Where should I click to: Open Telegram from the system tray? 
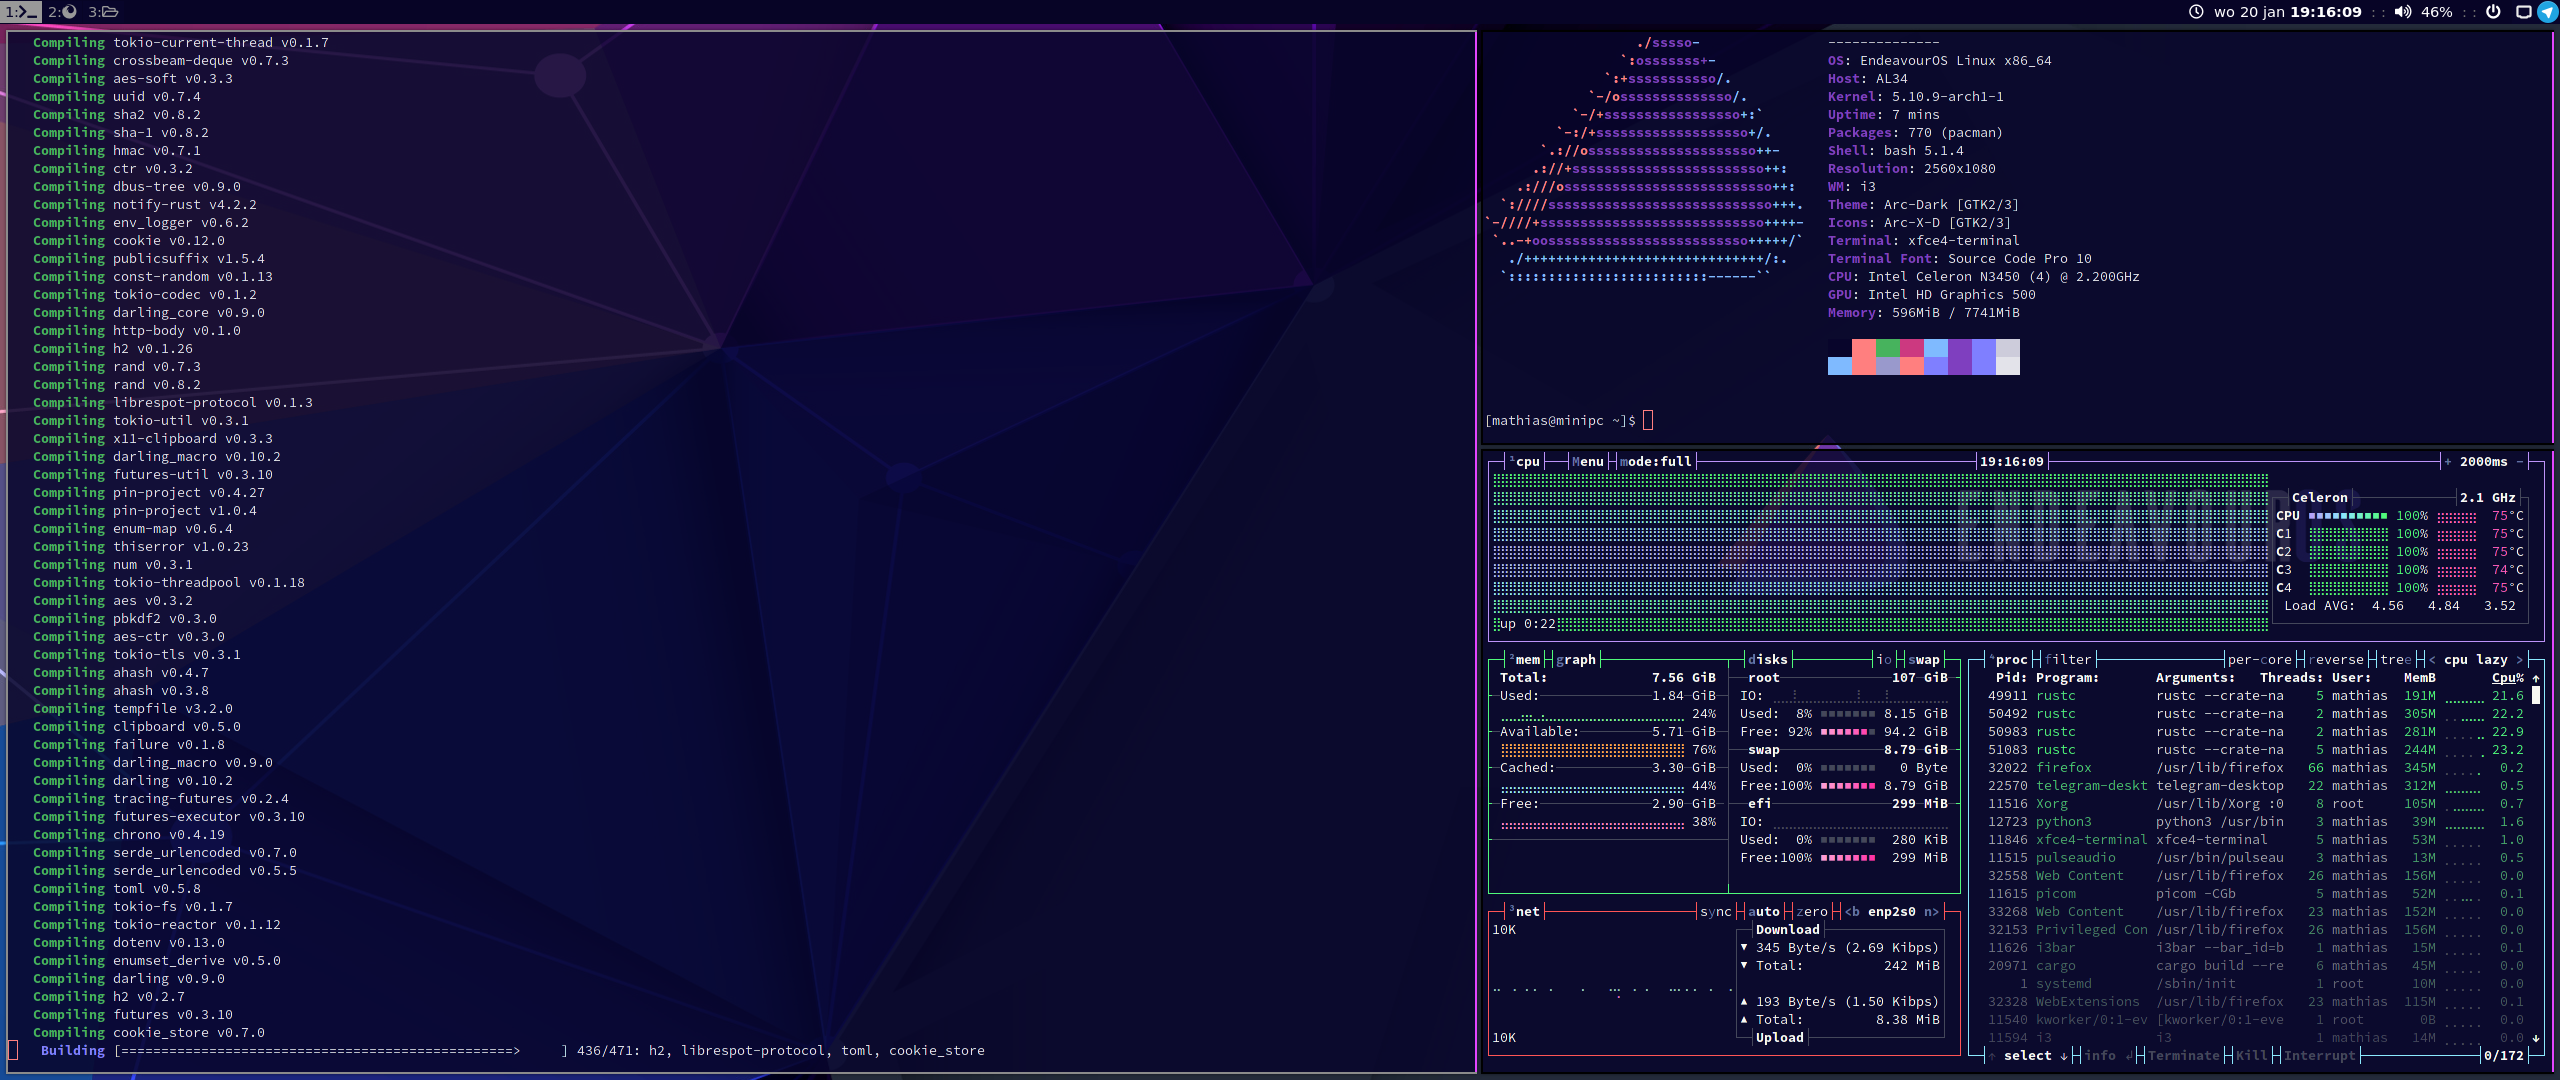[x=2546, y=12]
